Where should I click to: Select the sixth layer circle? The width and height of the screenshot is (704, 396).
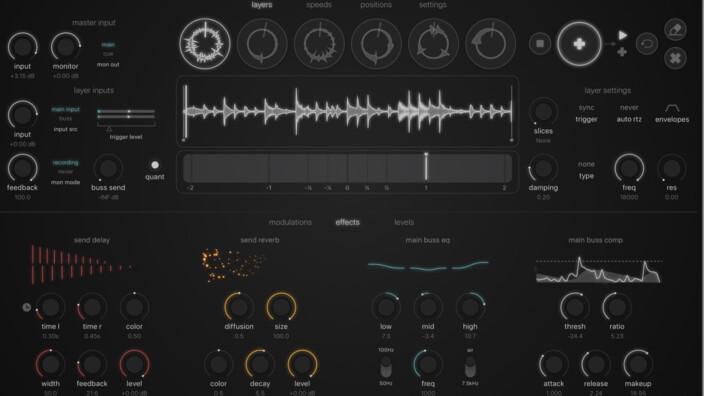490,44
